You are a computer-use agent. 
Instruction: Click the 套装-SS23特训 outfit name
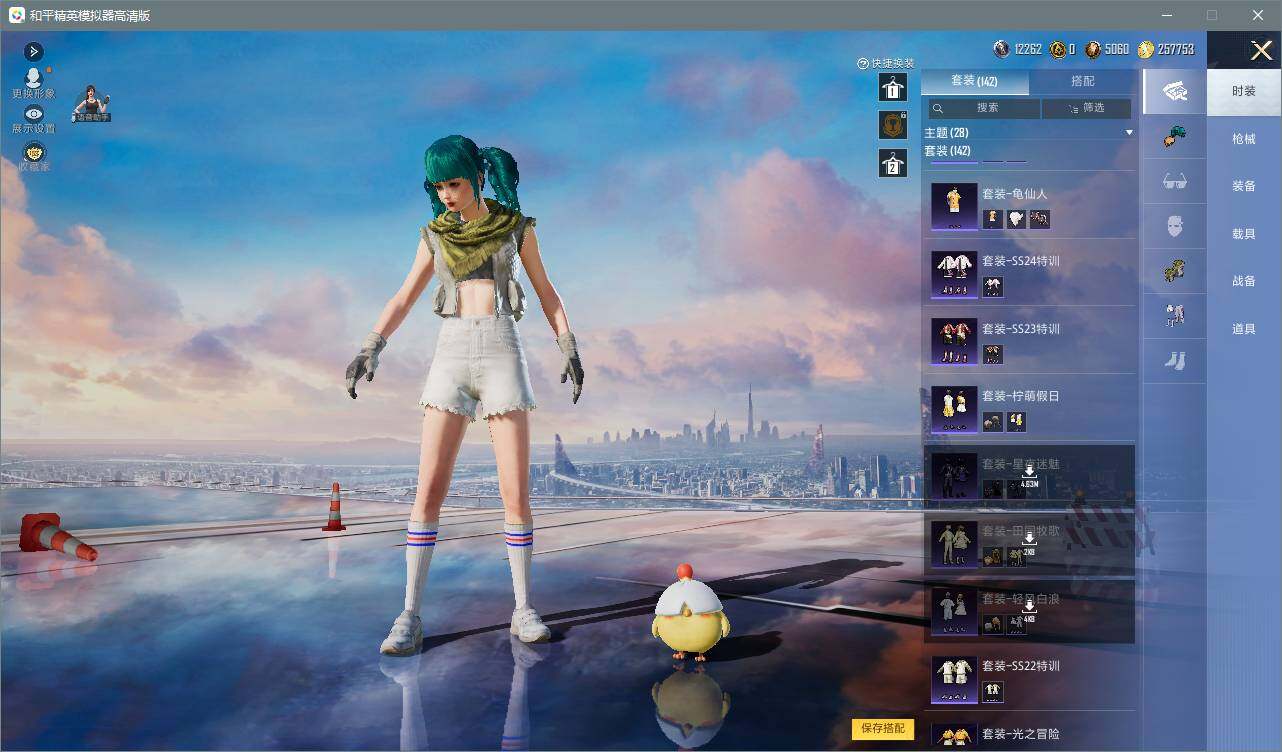tap(1020, 329)
